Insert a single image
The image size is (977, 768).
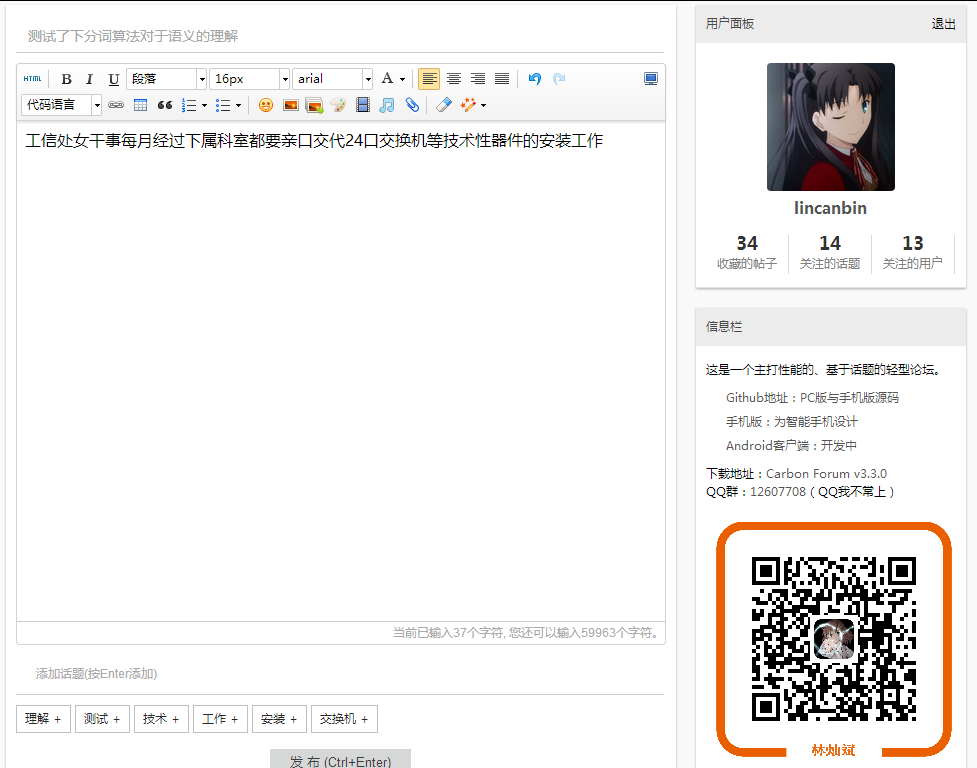290,105
